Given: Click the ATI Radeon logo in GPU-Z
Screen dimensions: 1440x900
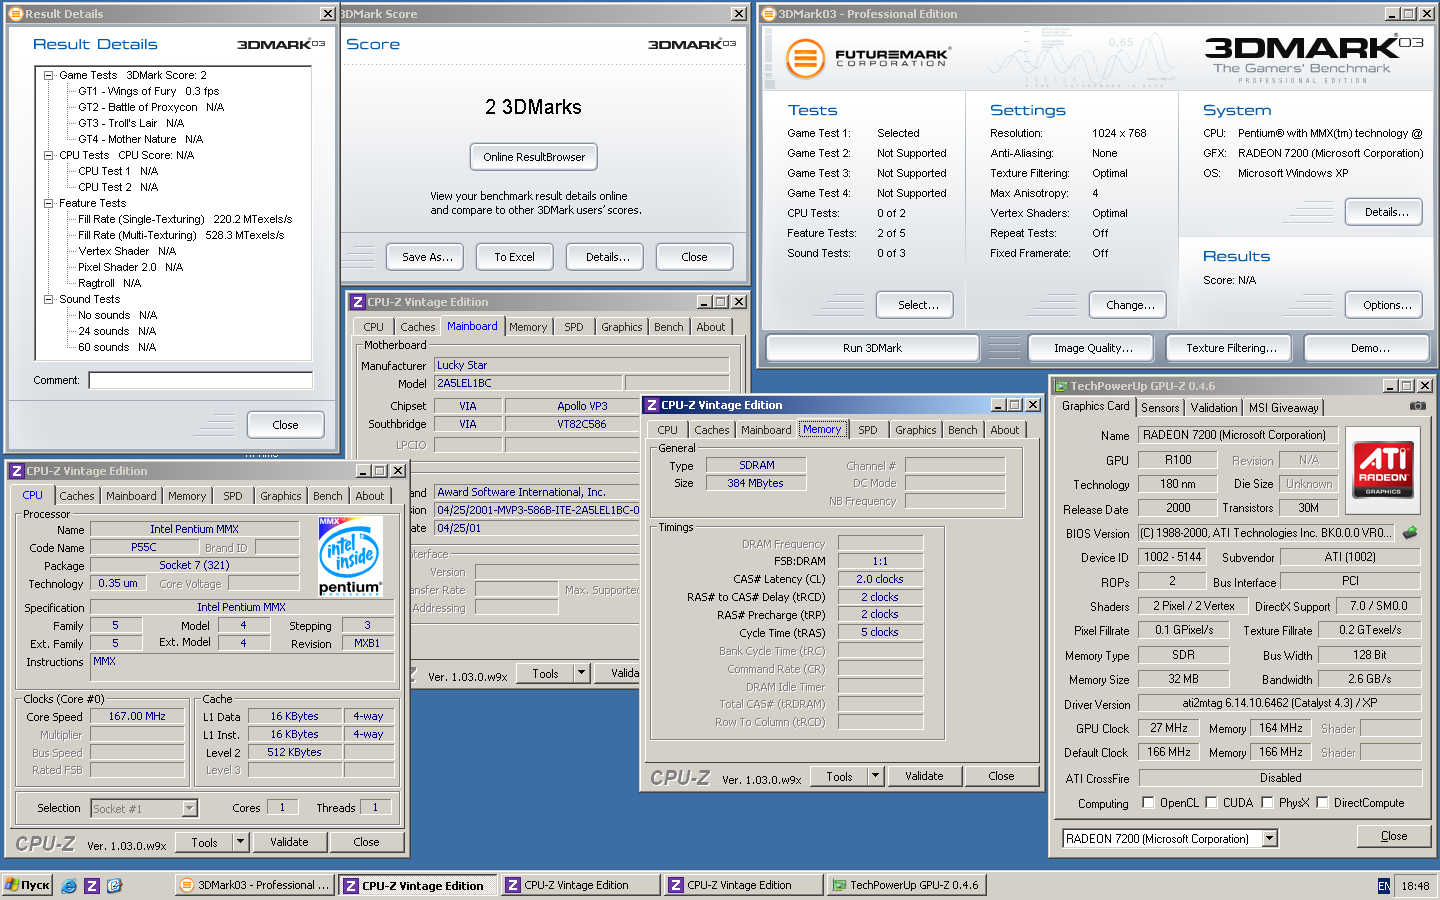Looking at the screenshot, I should click(x=1383, y=469).
